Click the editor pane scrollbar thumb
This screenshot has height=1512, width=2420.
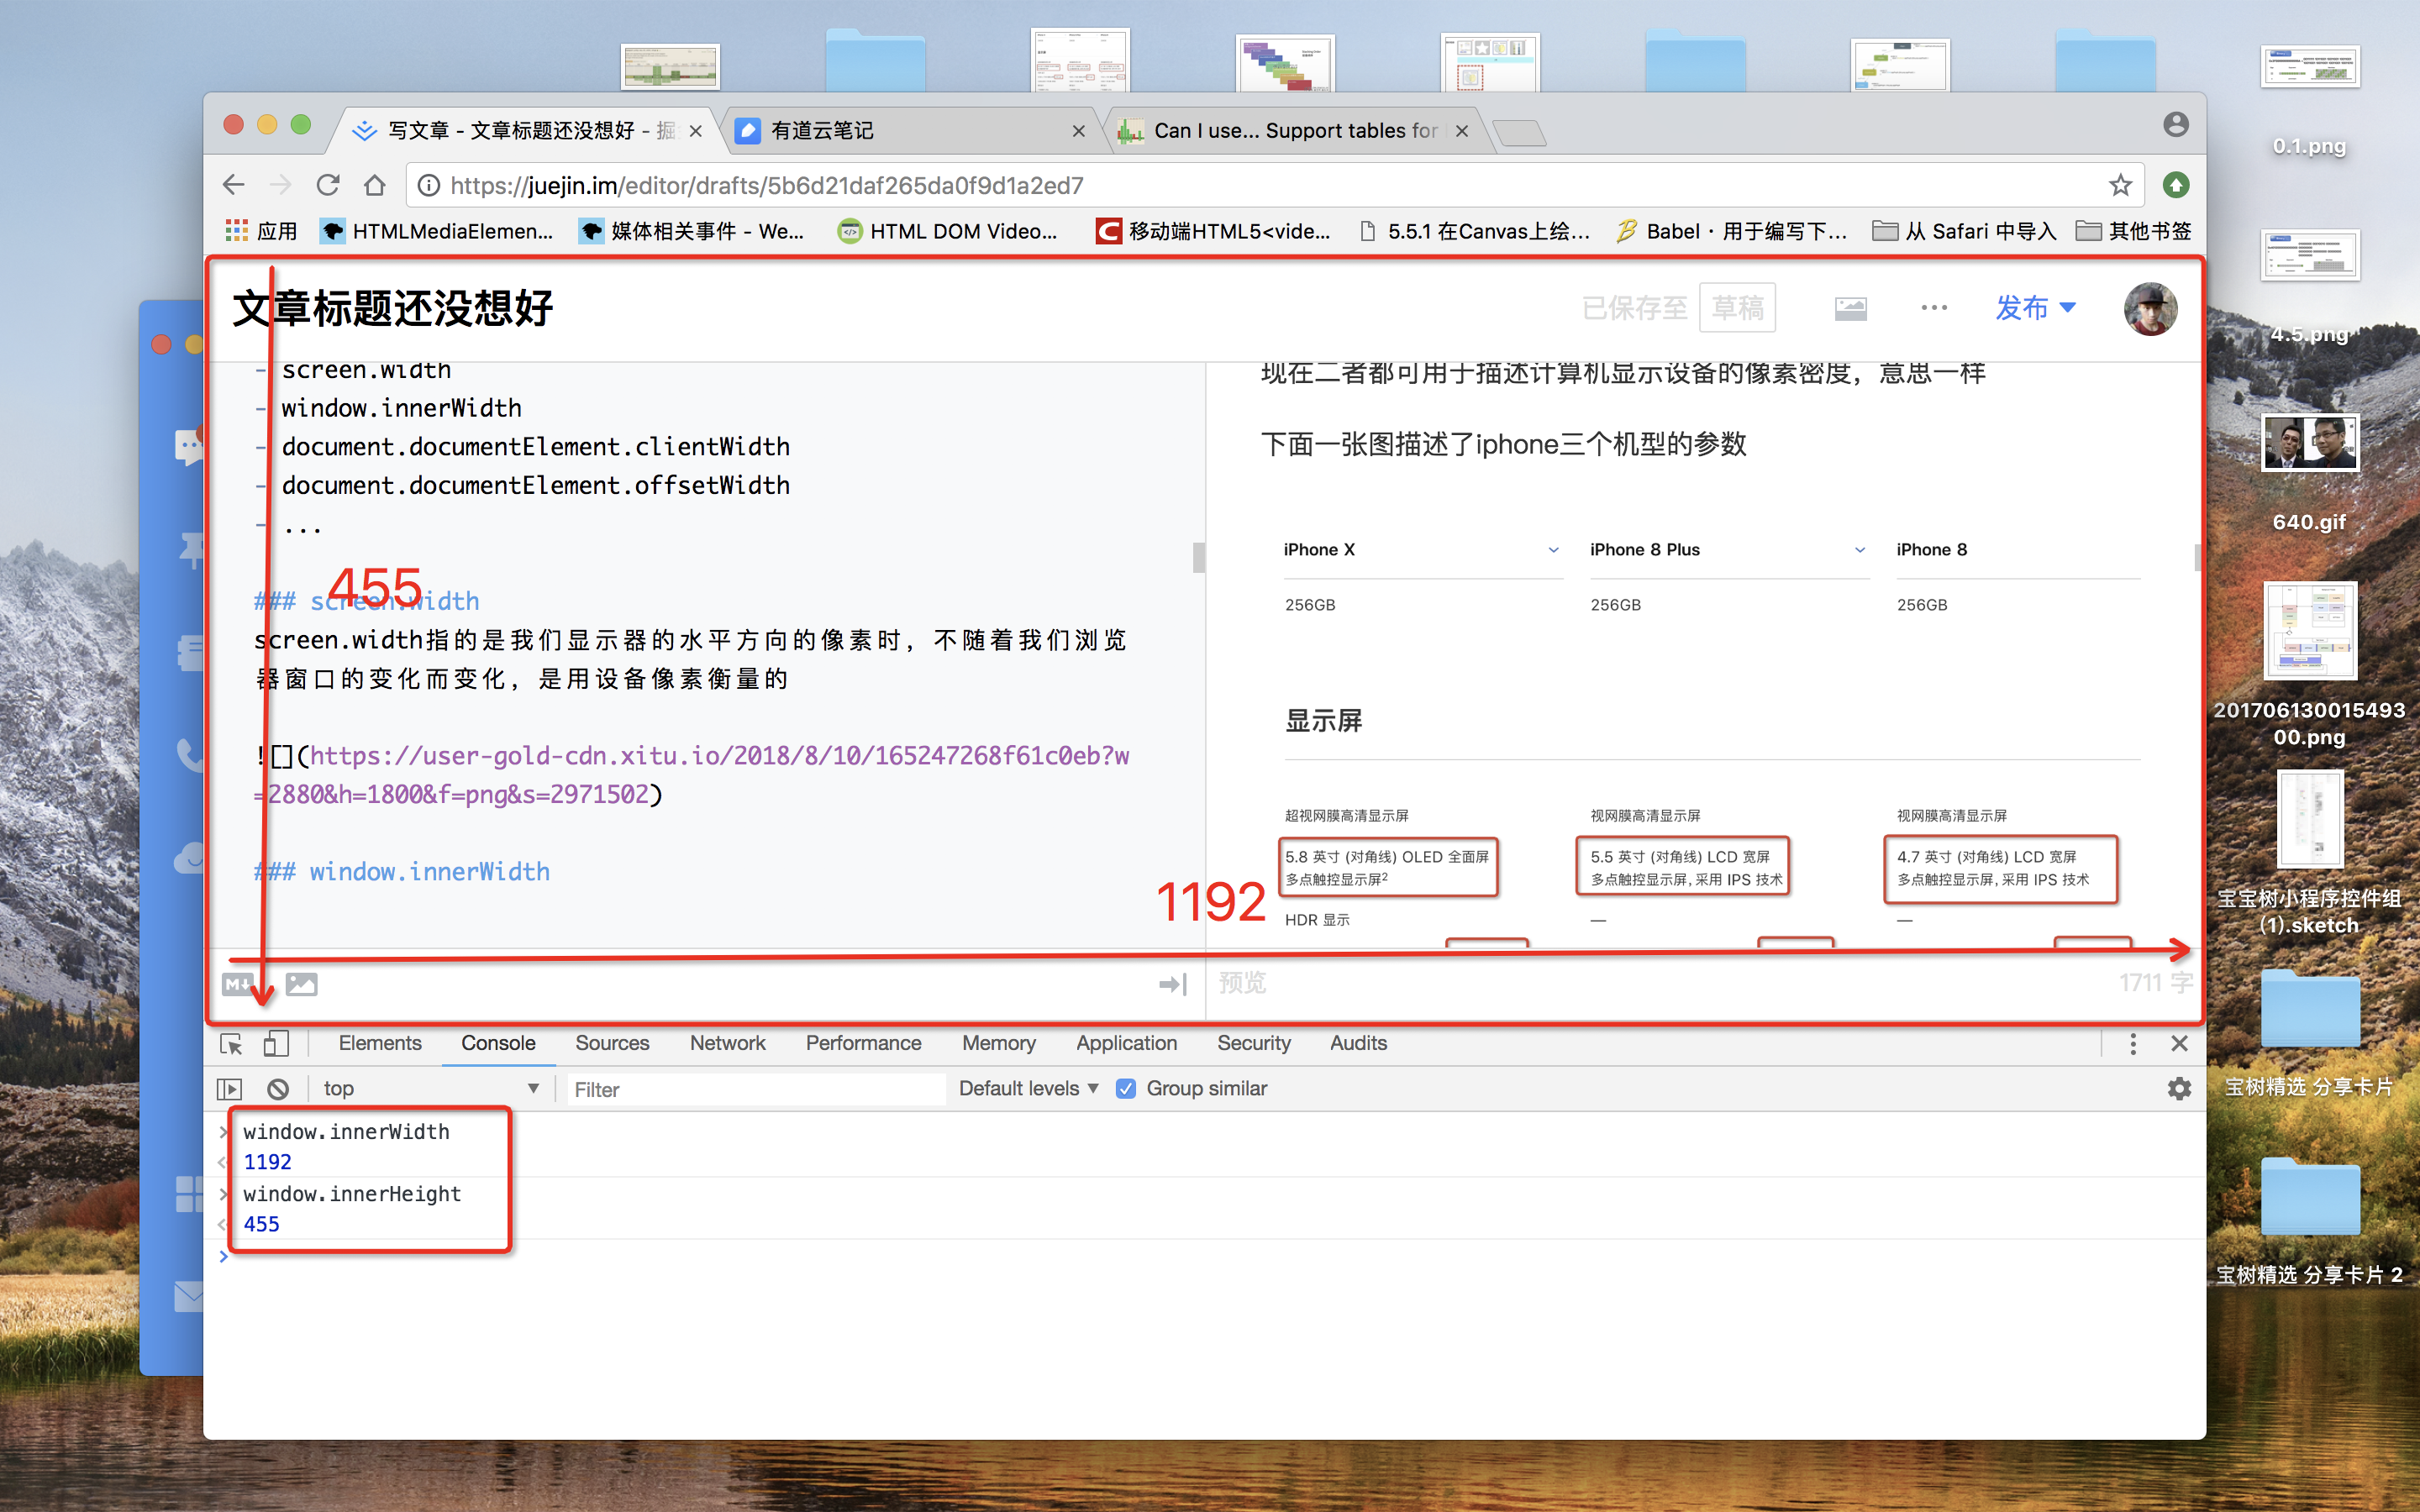1198,557
